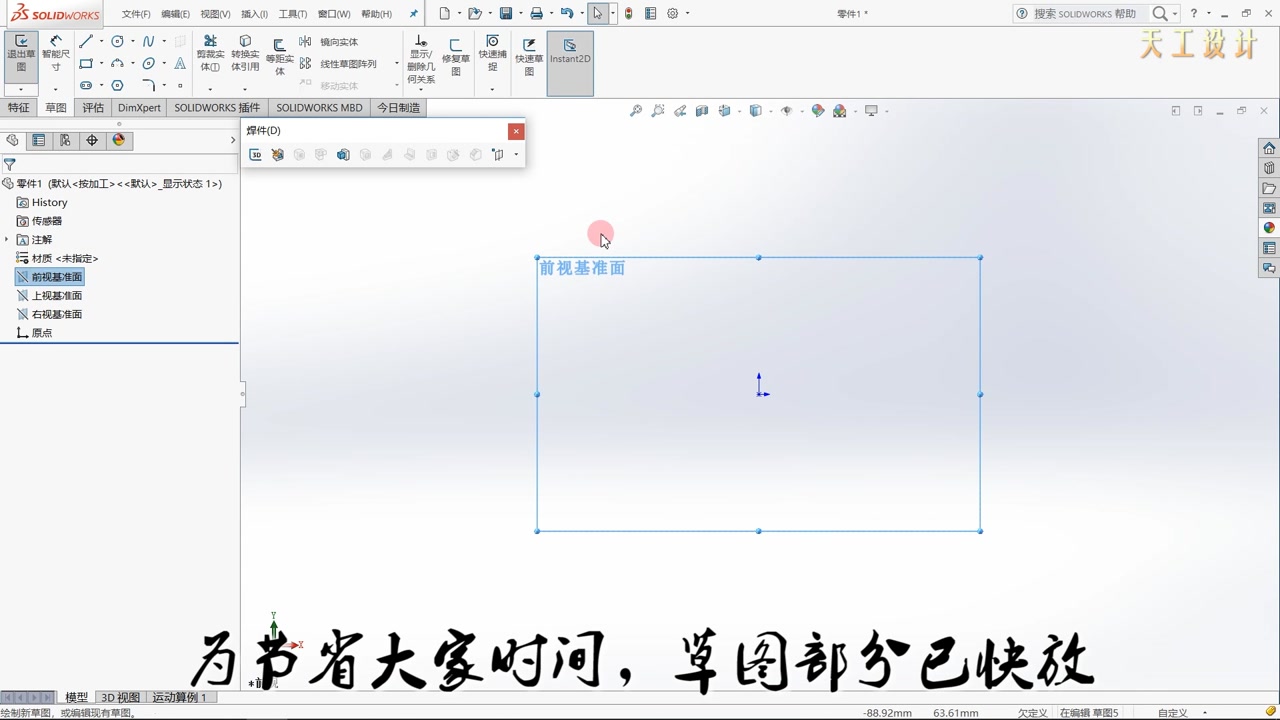Image resolution: width=1280 pixels, height=720 pixels.
Task: Click the Print icon in top toolbar
Action: click(537, 13)
